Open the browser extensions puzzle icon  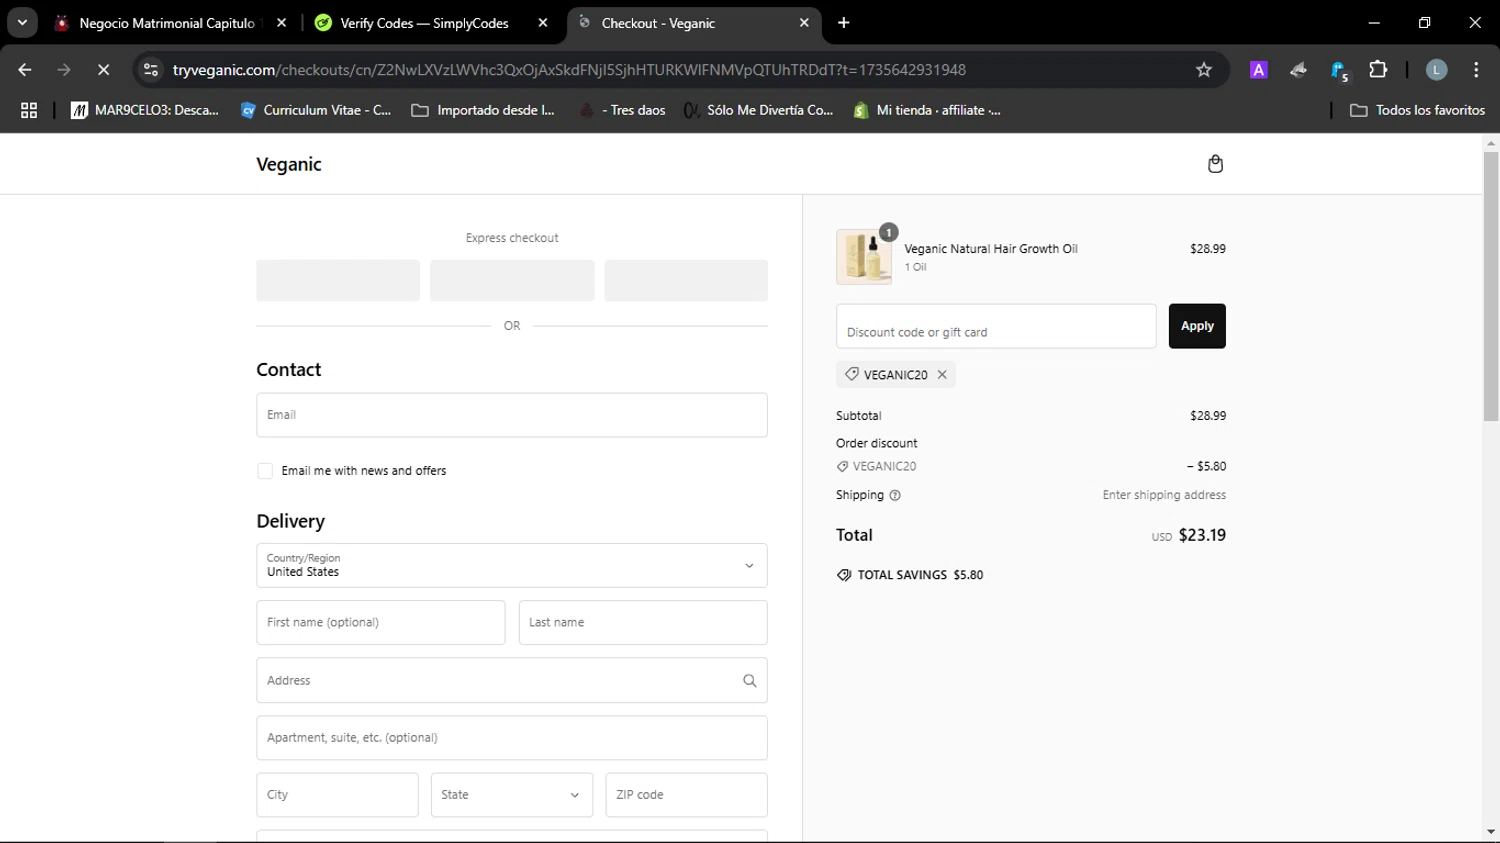tap(1378, 70)
